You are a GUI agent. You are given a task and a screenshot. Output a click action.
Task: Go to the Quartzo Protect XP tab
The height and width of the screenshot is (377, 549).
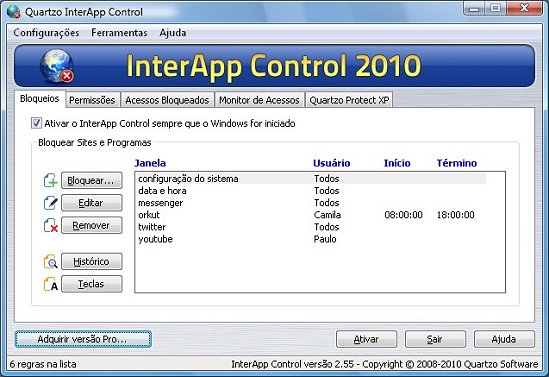(x=349, y=100)
